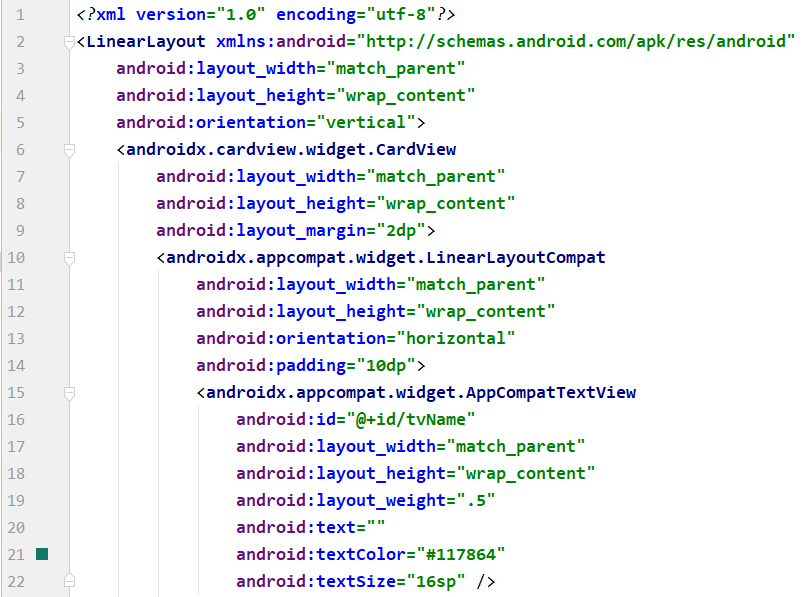This screenshot has width=808, height=597.
Task: Click line number 20 in gutter
Action: (17, 527)
